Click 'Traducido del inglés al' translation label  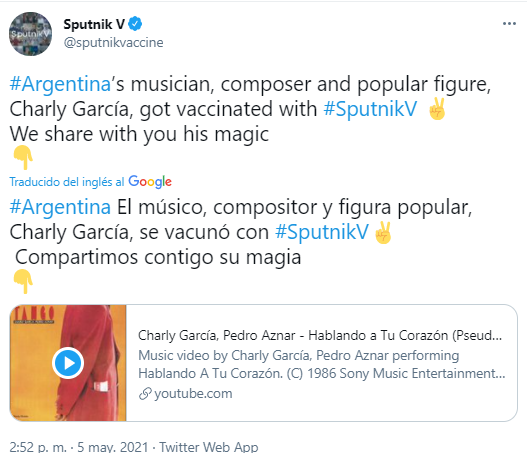click(x=67, y=182)
